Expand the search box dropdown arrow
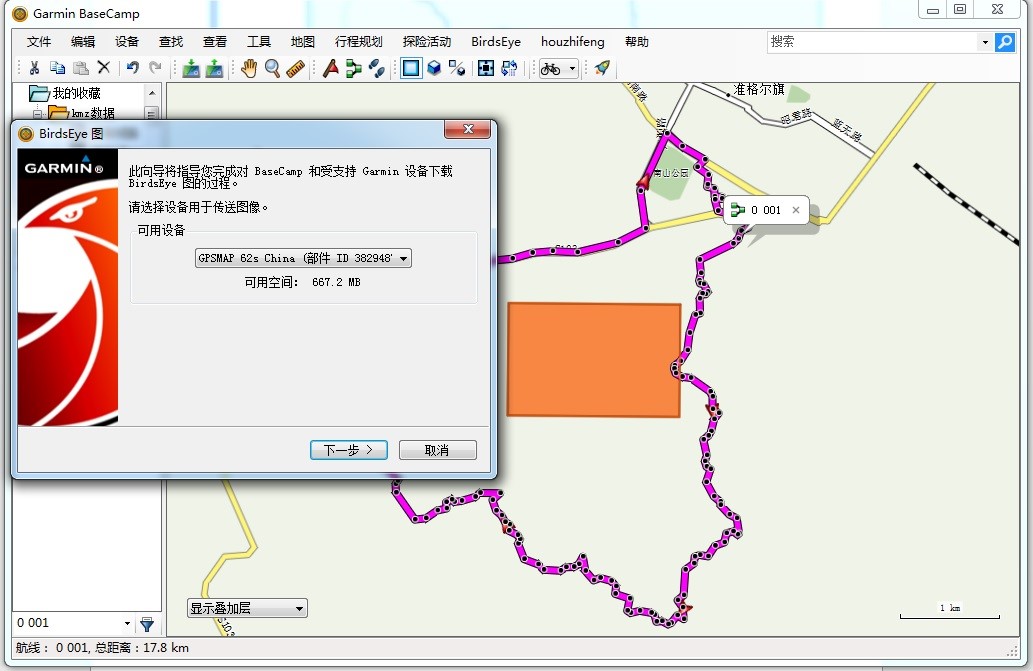 coord(986,42)
